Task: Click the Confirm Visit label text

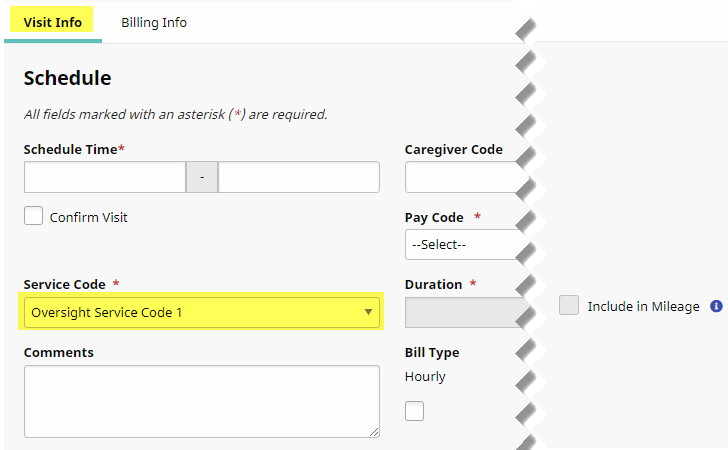Action: (89, 217)
